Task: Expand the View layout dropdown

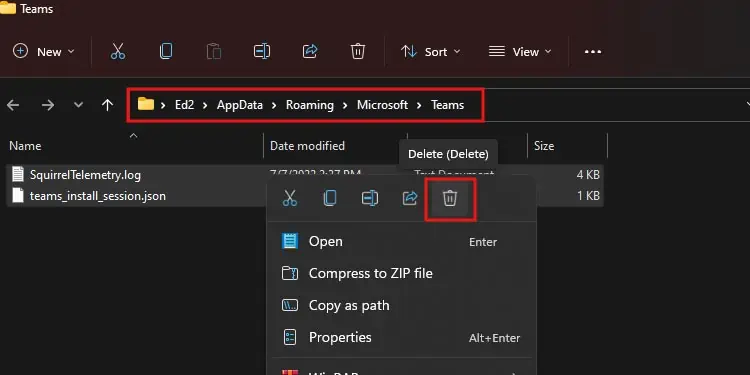Action: (x=520, y=52)
